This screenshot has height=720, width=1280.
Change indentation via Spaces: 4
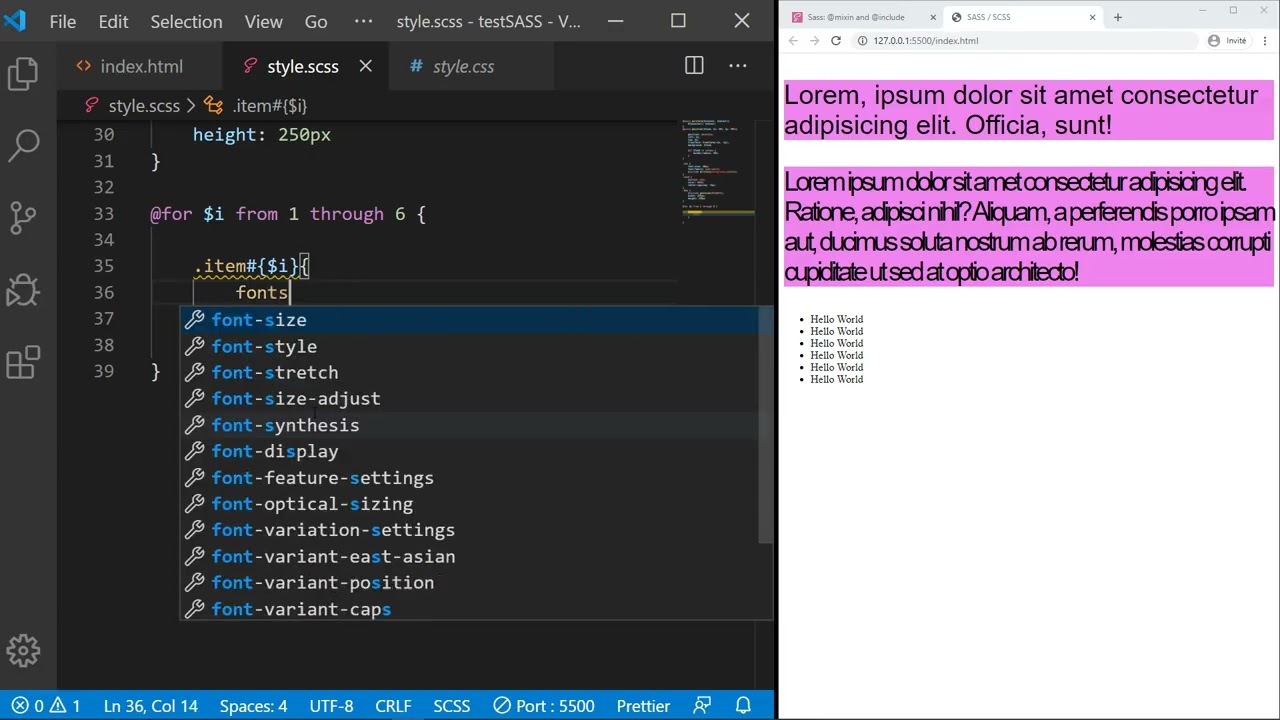[x=253, y=706]
